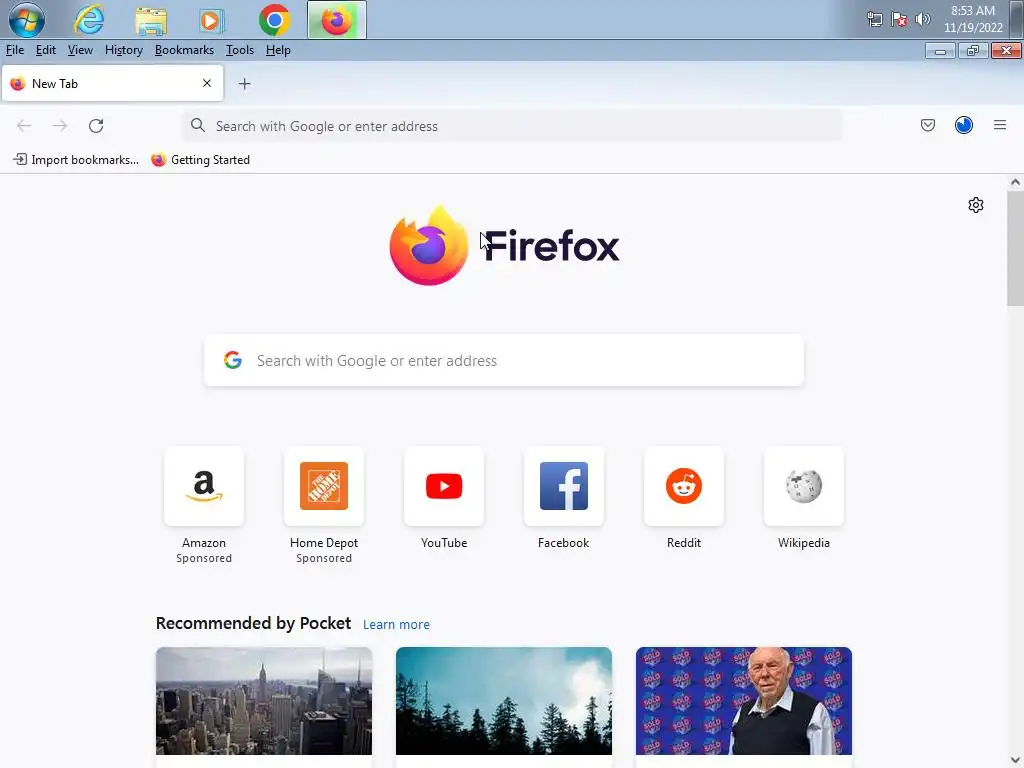Select the New Tab tab

112,84
